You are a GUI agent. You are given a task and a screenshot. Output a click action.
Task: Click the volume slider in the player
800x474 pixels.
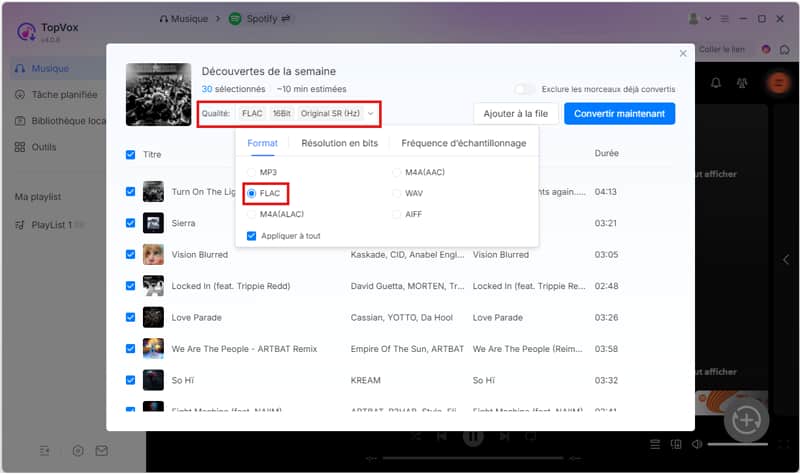[737, 444]
